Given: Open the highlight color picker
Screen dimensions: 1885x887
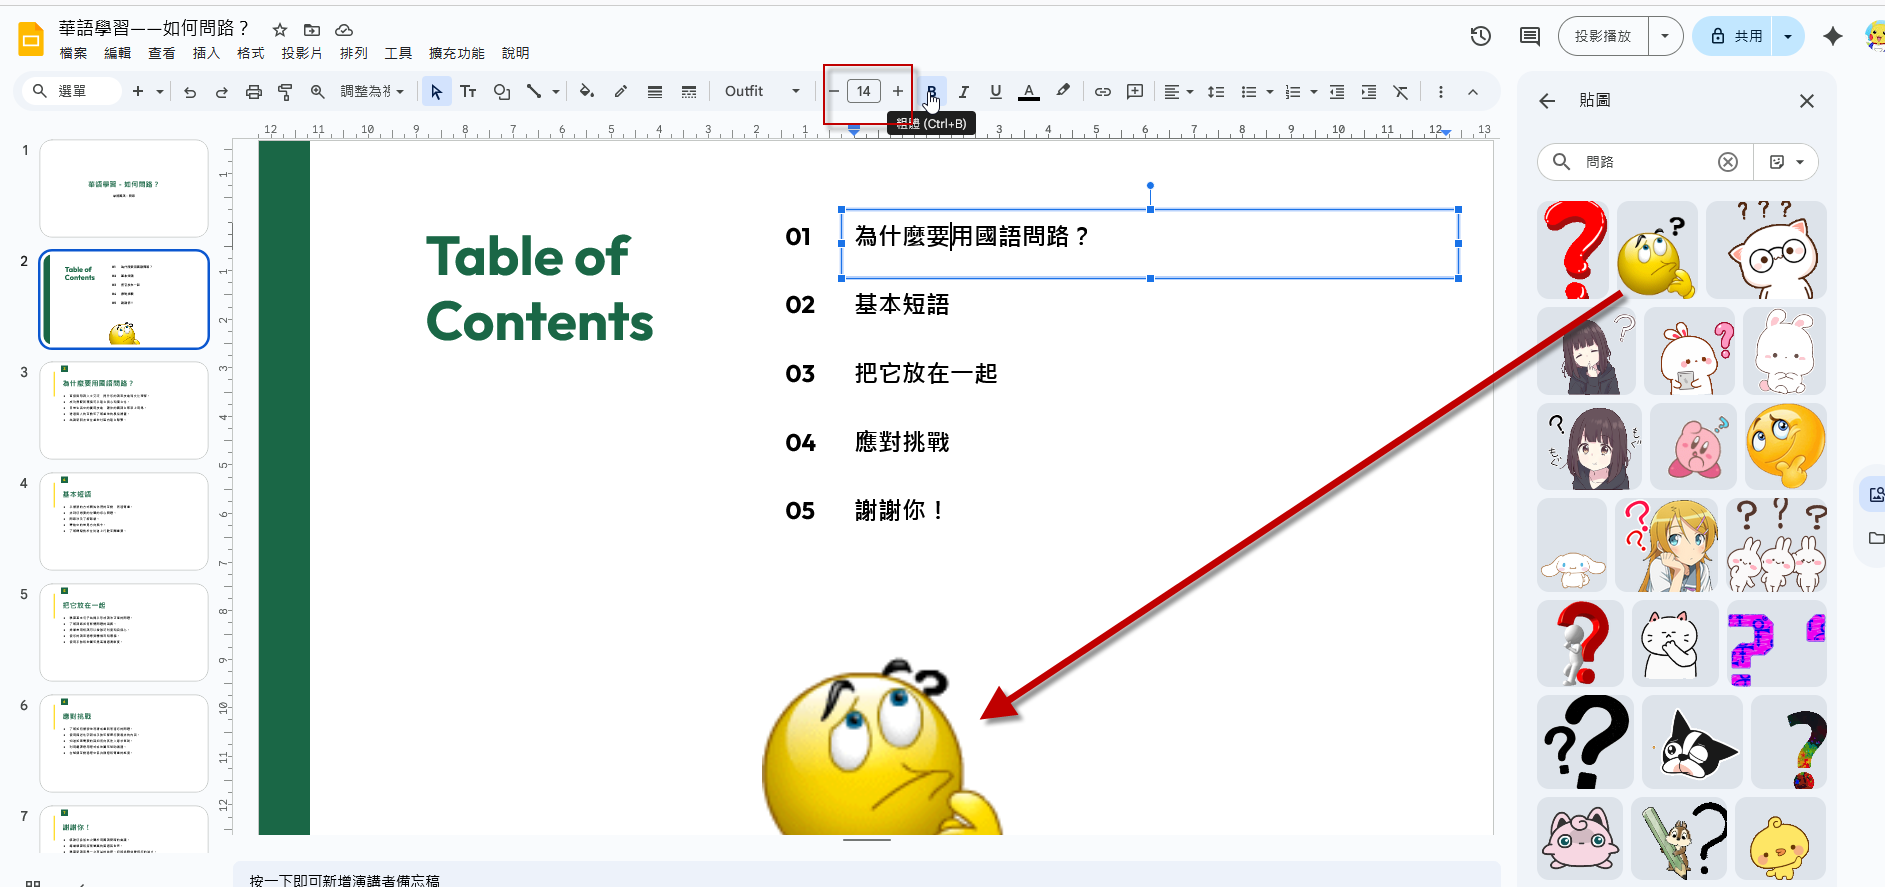Looking at the screenshot, I should [x=1063, y=92].
